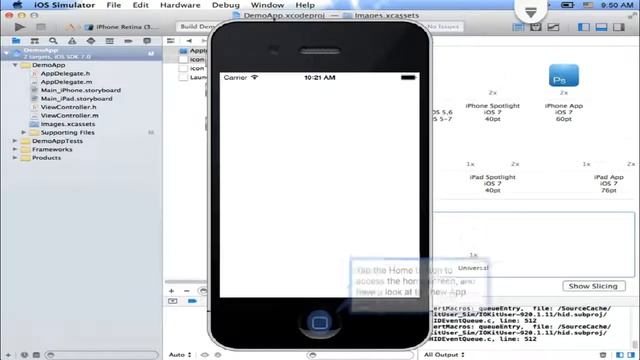Show the Breakpoint navigator
The height and width of the screenshot is (360, 640).
128,41
